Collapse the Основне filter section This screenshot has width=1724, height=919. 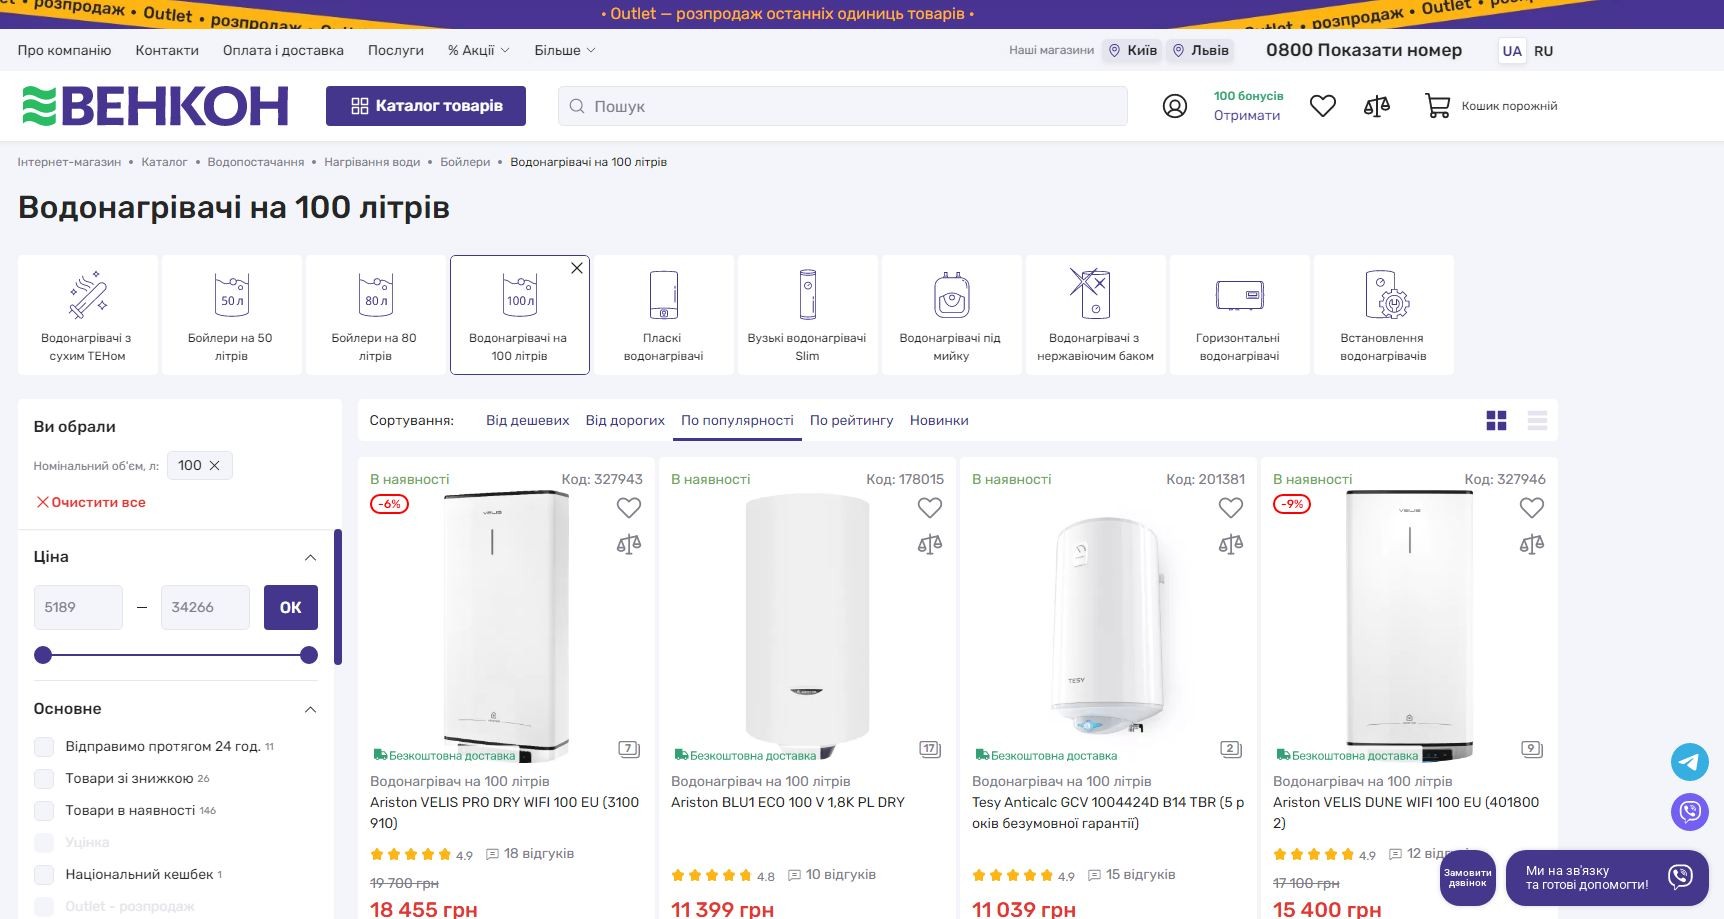click(x=310, y=710)
